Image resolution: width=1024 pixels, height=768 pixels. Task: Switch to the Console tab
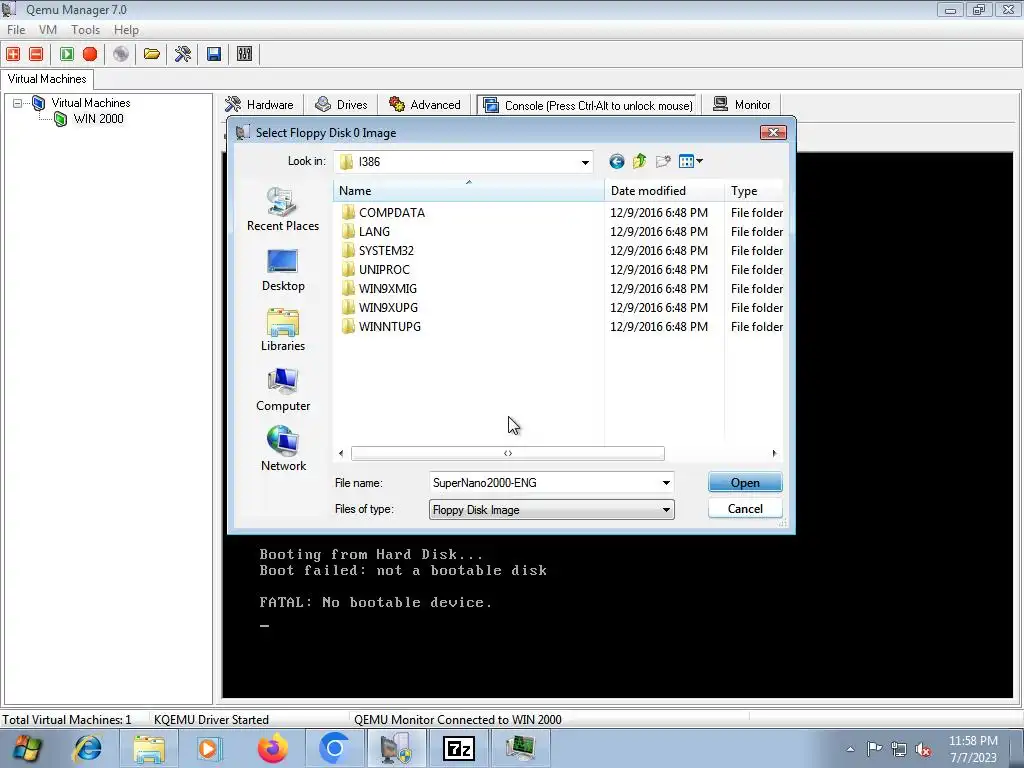[x=588, y=105]
